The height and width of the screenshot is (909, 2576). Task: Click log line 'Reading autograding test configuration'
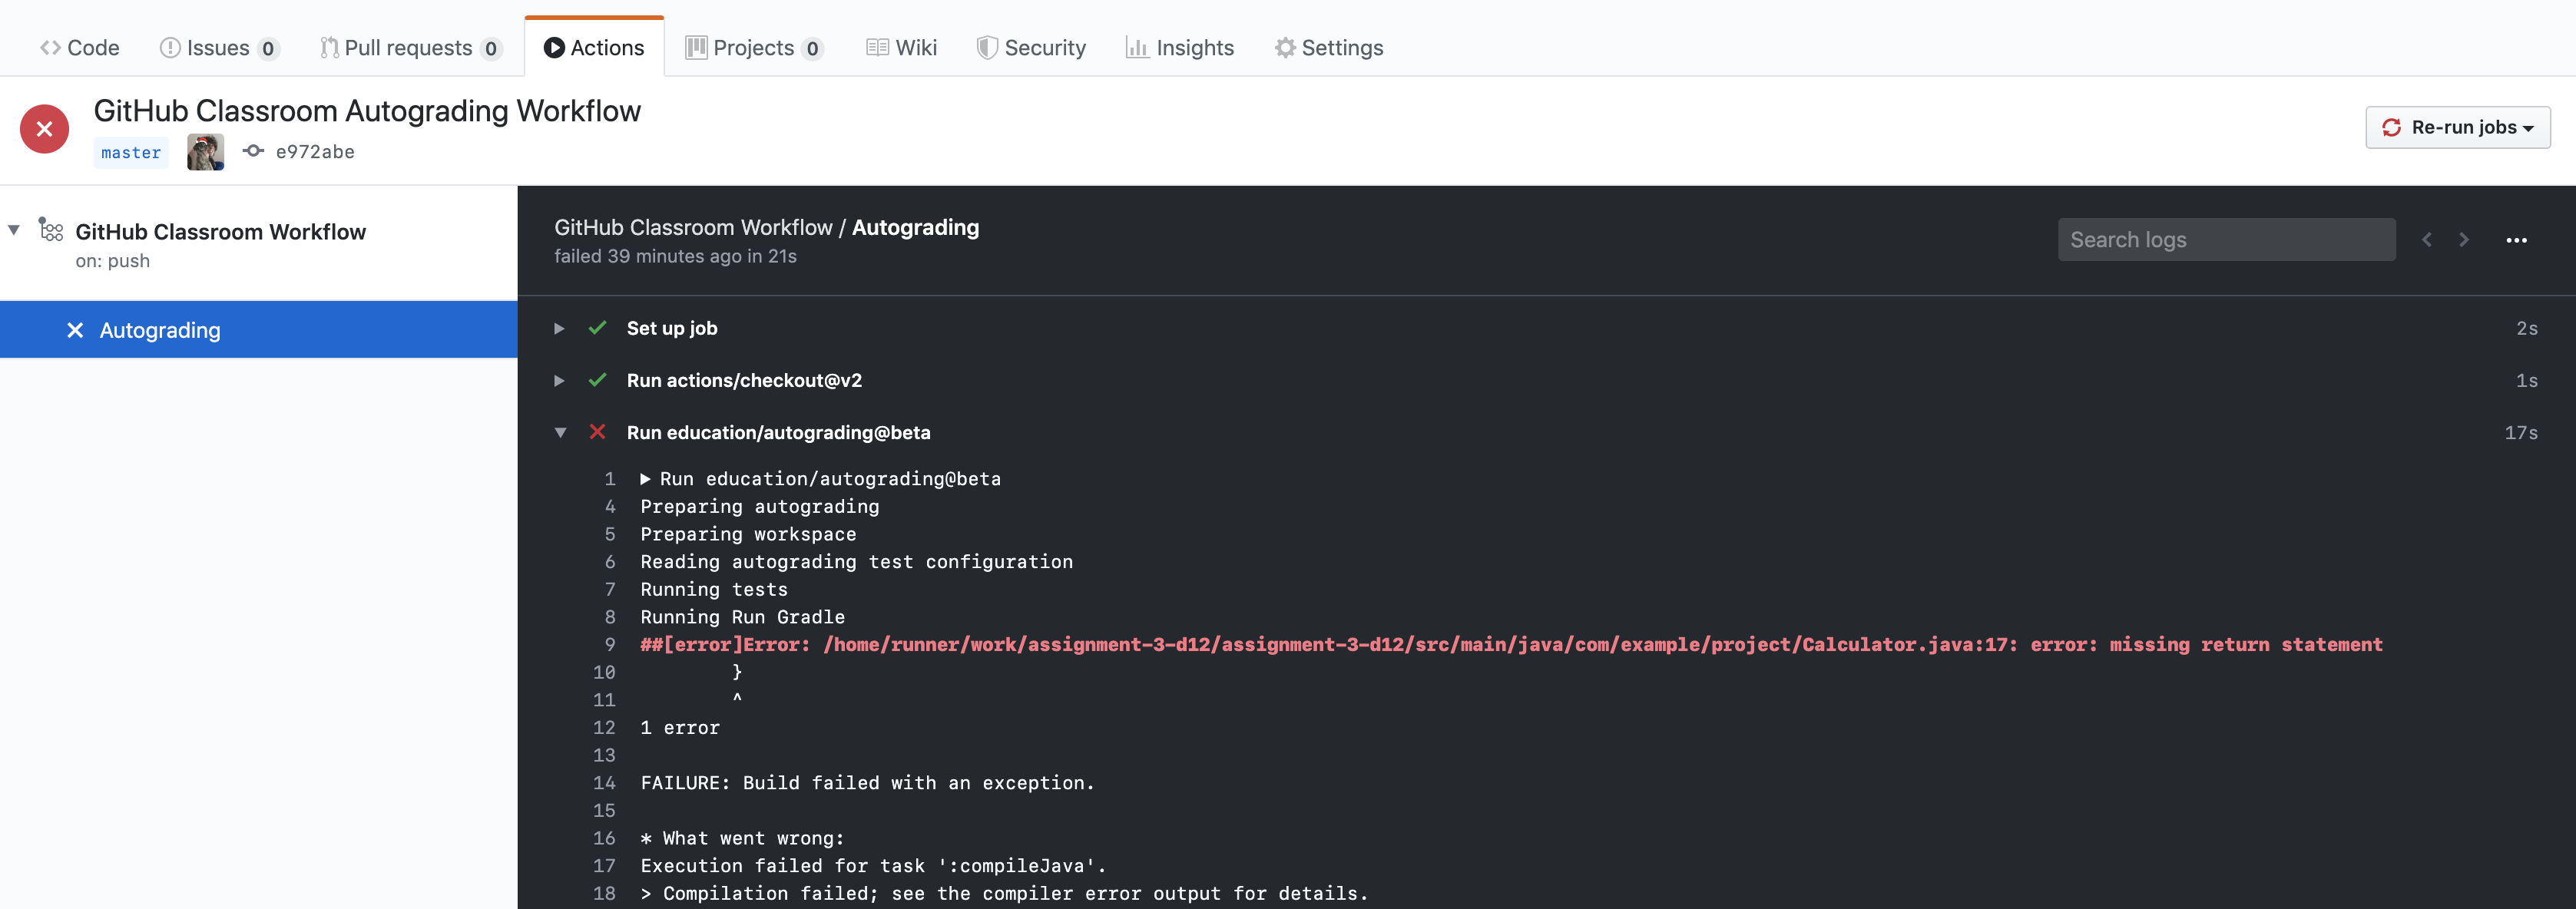click(857, 562)
